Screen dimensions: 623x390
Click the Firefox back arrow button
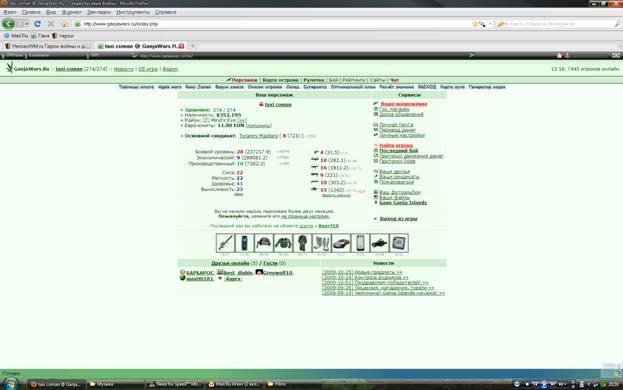pyautogui.click(x=8, y=24)
